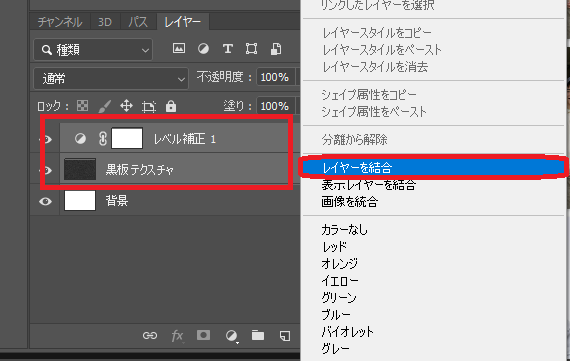Click 分離から解除 menu item
This screenshot has height=361, width=570.
coord(354,140)
